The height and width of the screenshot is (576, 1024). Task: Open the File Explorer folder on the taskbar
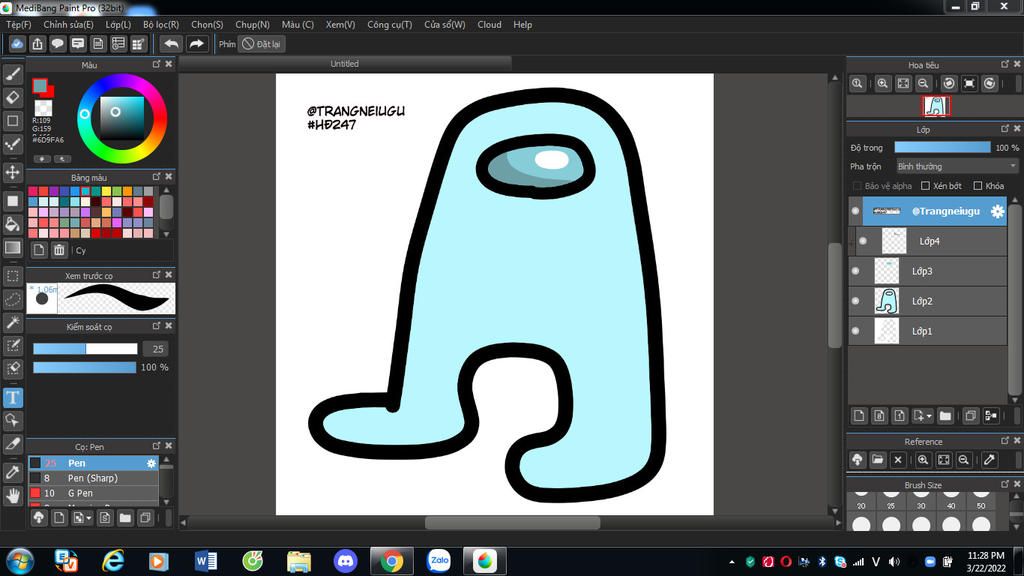tap(298, 561)
